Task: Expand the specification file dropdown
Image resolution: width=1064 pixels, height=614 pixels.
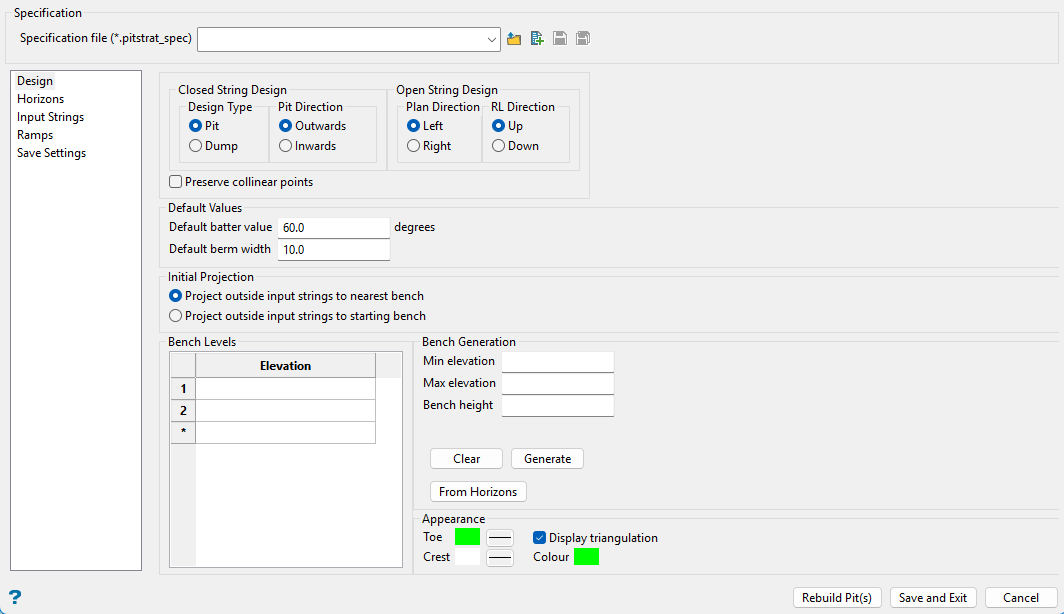Action: (491, 39)
